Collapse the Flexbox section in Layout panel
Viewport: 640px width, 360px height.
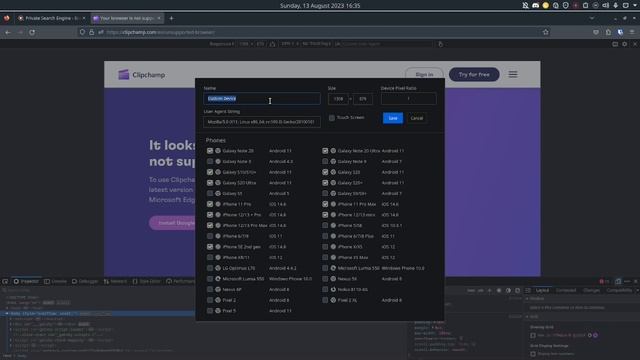coord(527,299)
